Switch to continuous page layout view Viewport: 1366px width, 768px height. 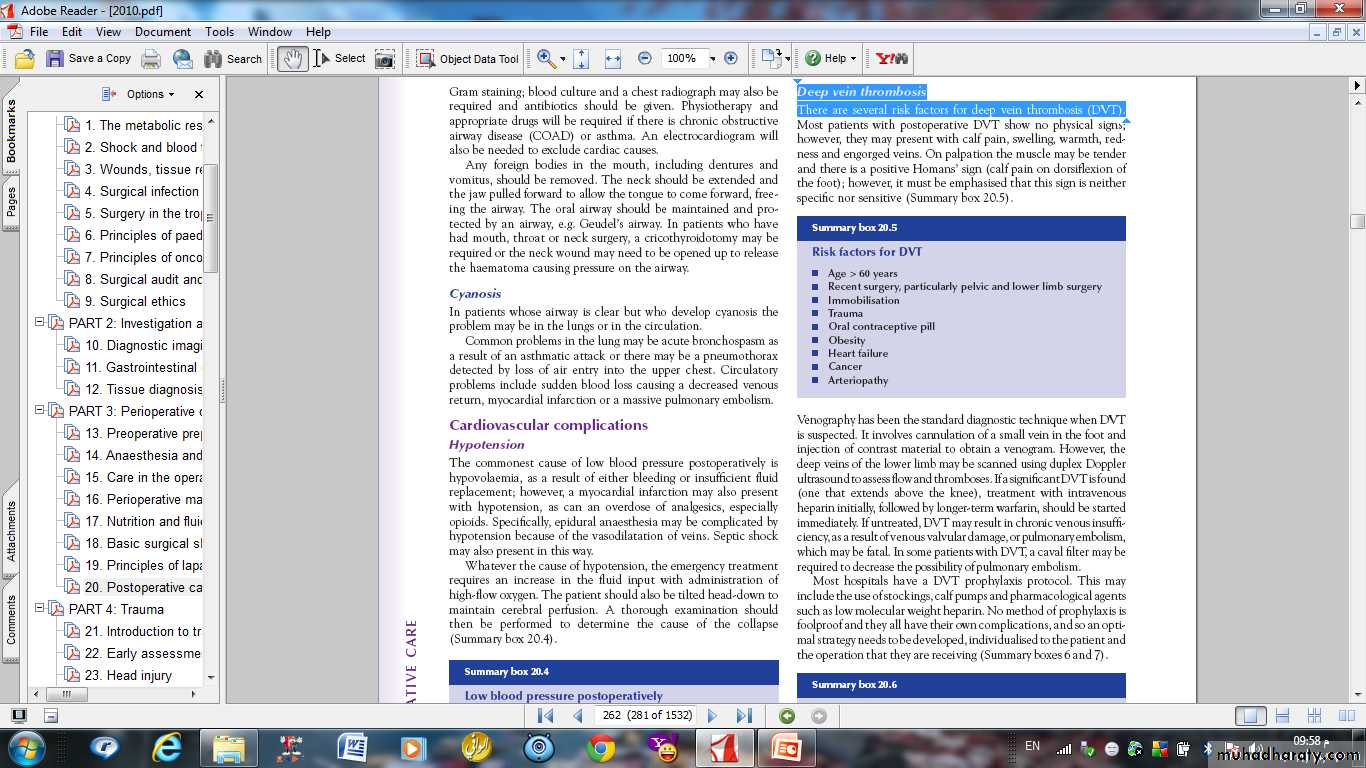[x=1282, y=716]
